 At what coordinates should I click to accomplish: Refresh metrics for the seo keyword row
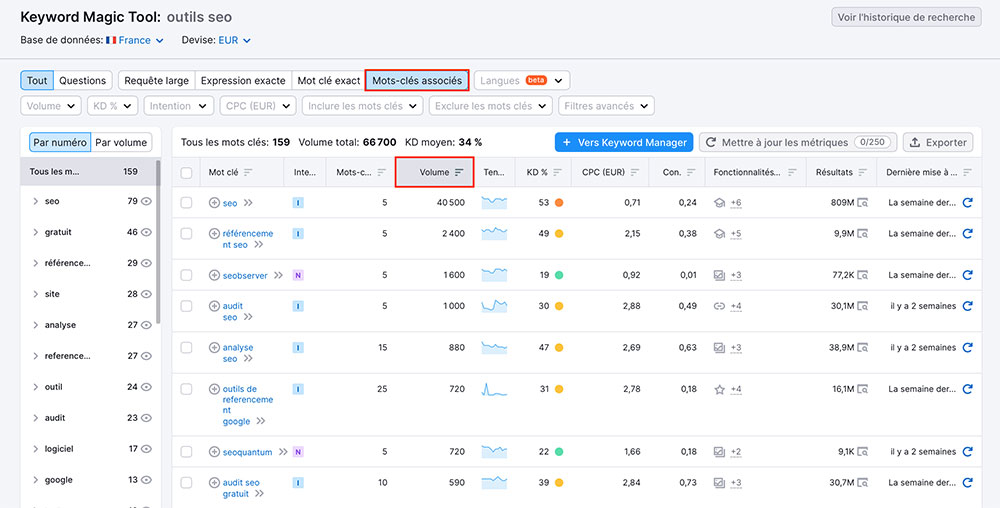click(967, 203)
